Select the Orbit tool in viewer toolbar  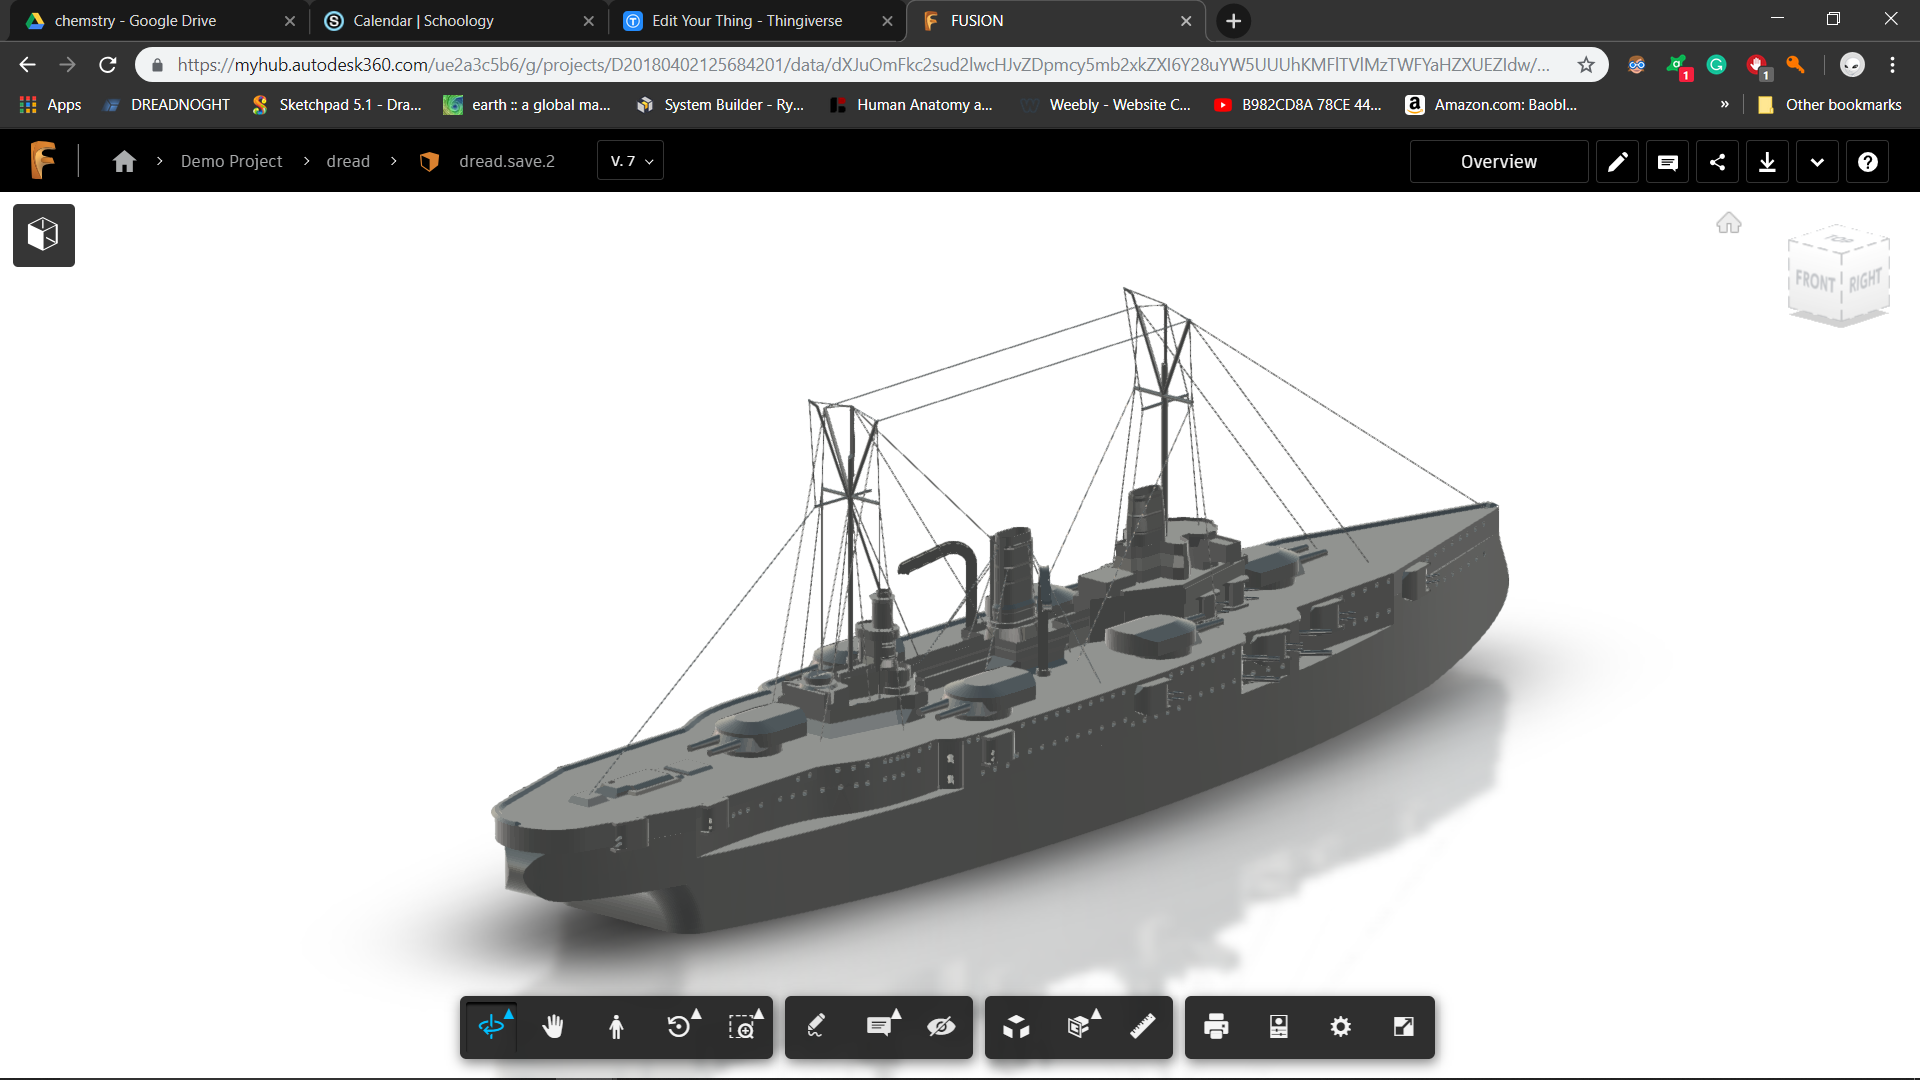tap(491, 1026)
